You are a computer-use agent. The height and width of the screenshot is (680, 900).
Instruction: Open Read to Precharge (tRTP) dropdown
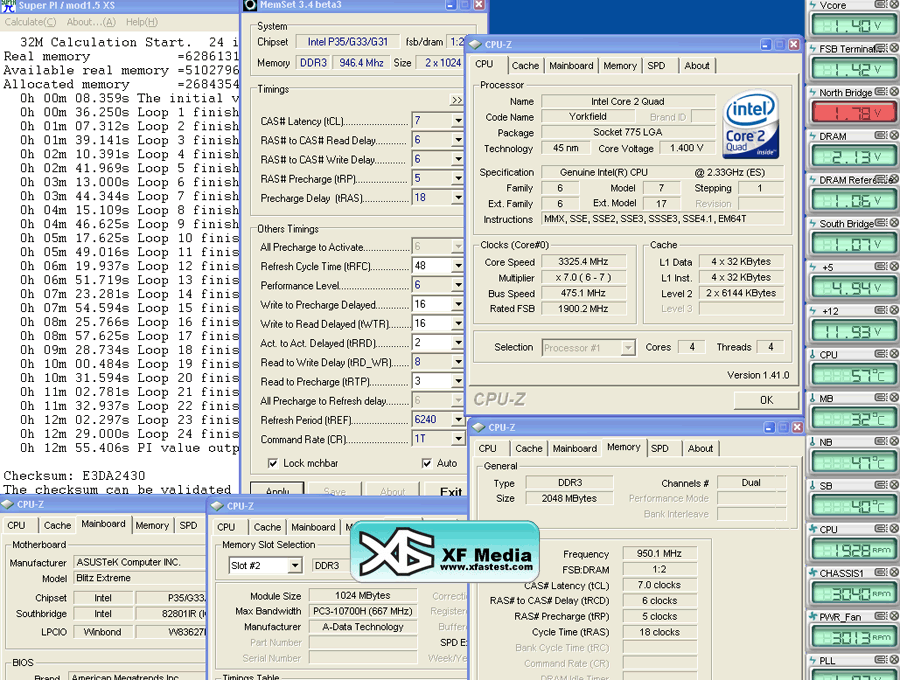click(x=457, y=381)
